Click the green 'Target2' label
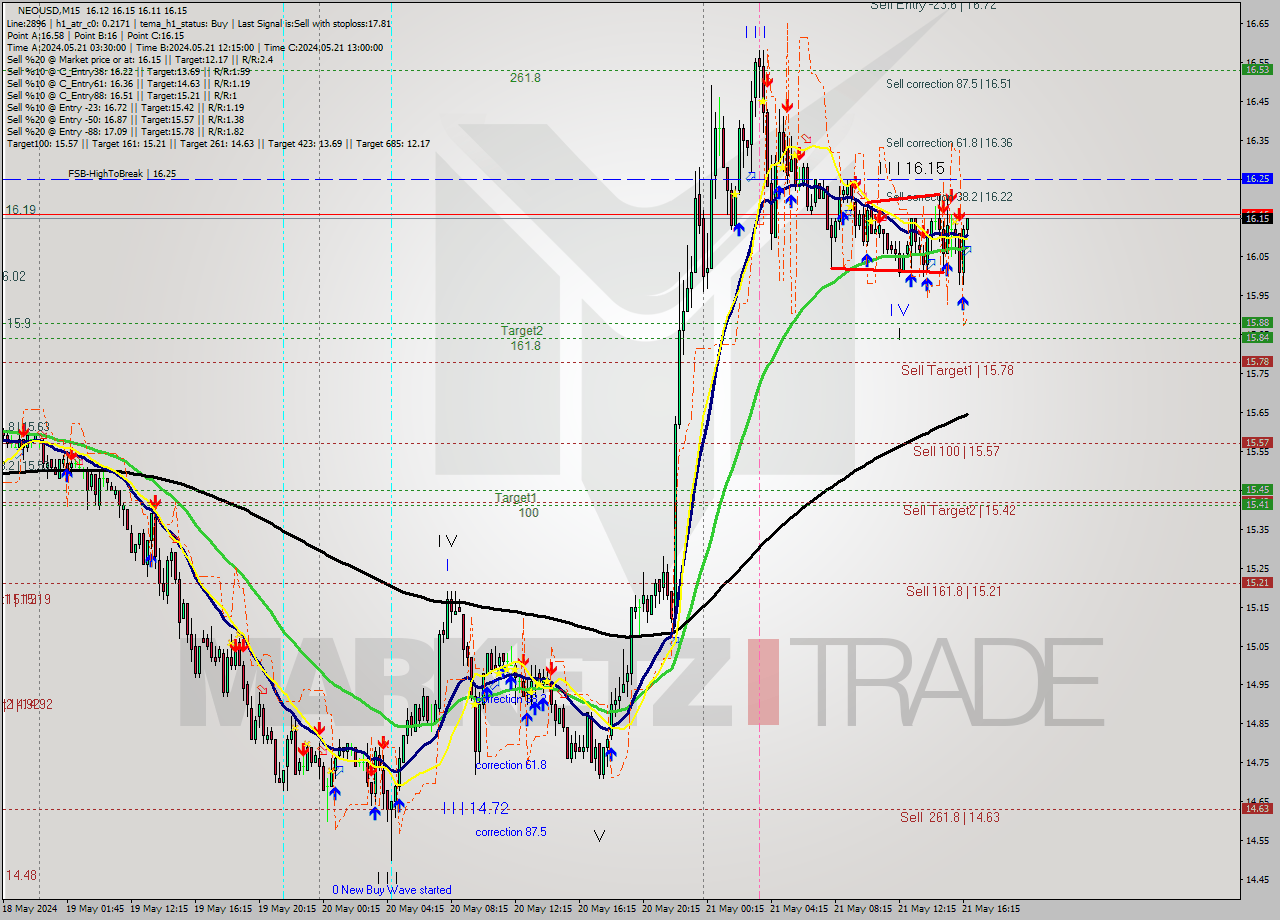Viewport: 1280px width, 920px height. pyautogui.click(x=522, y=331)
